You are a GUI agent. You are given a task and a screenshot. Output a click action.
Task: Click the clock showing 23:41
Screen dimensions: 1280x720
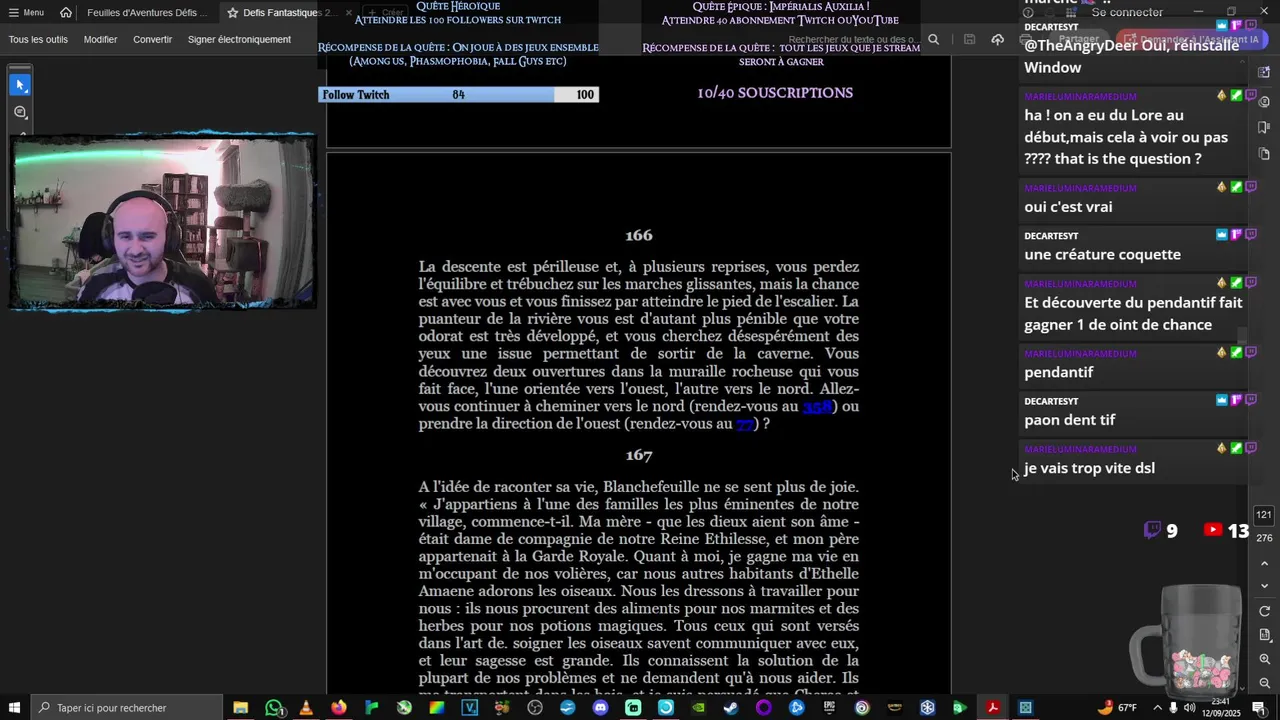[x=1221, y=701]
